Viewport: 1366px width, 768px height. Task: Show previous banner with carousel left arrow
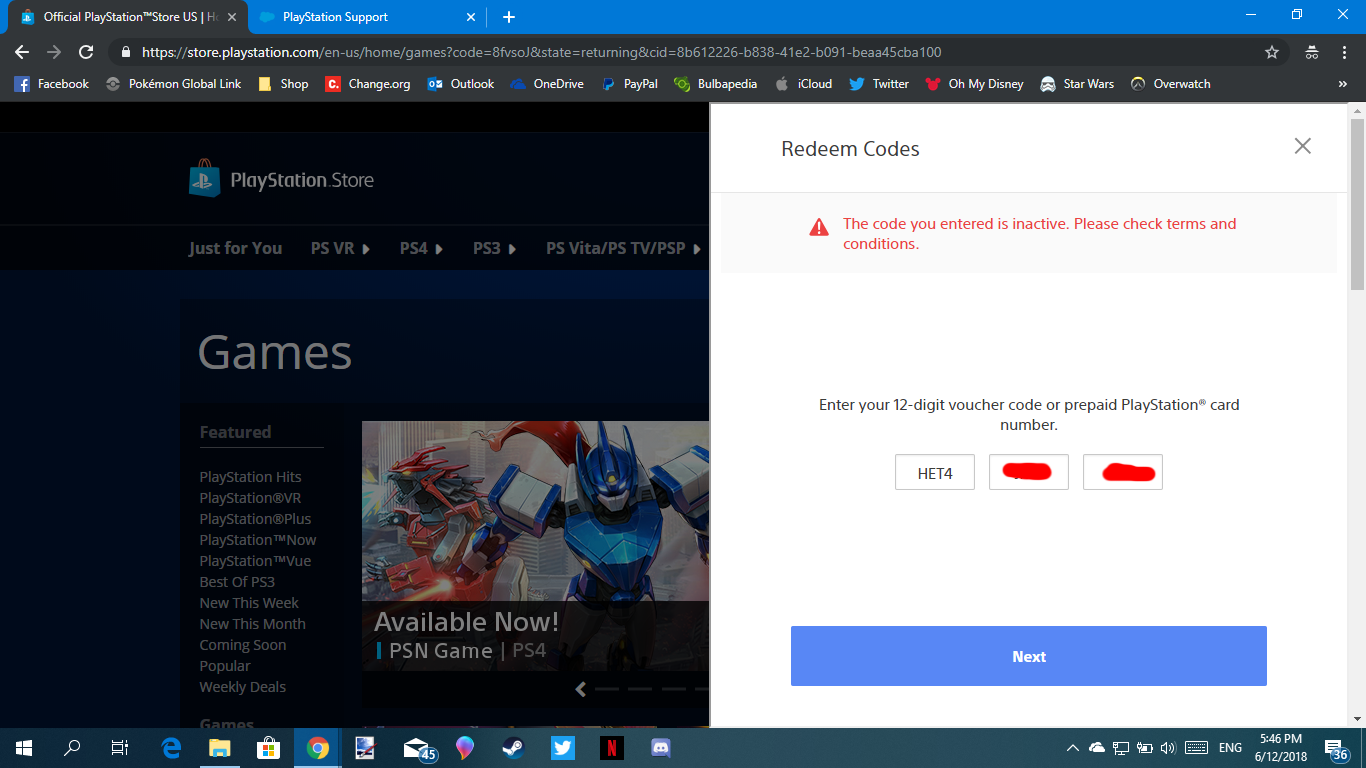tap(580, 688)
